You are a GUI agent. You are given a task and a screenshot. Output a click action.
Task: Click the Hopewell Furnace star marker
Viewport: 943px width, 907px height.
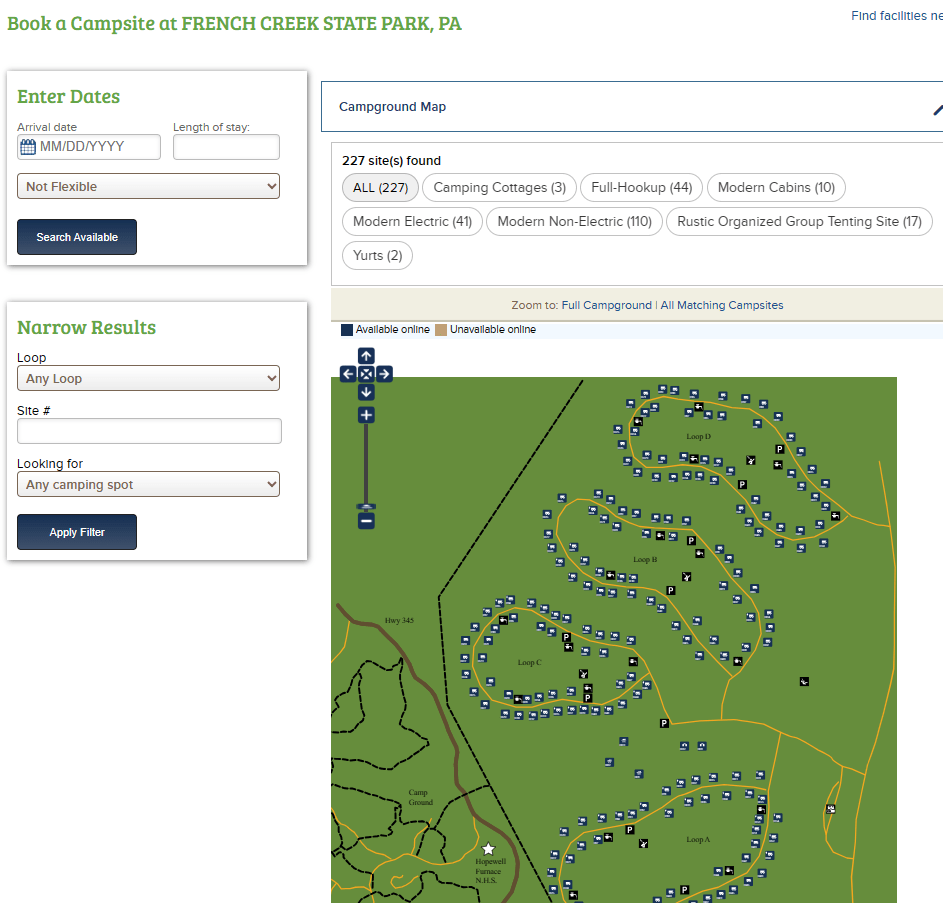488,849
